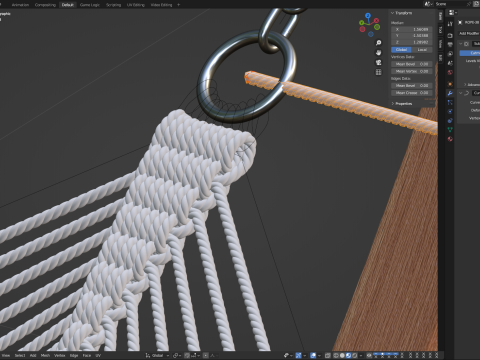Select Material Preview shading sphere
Image resolution: width=480 pixels, height=360 pixels.
click(348, 355)
